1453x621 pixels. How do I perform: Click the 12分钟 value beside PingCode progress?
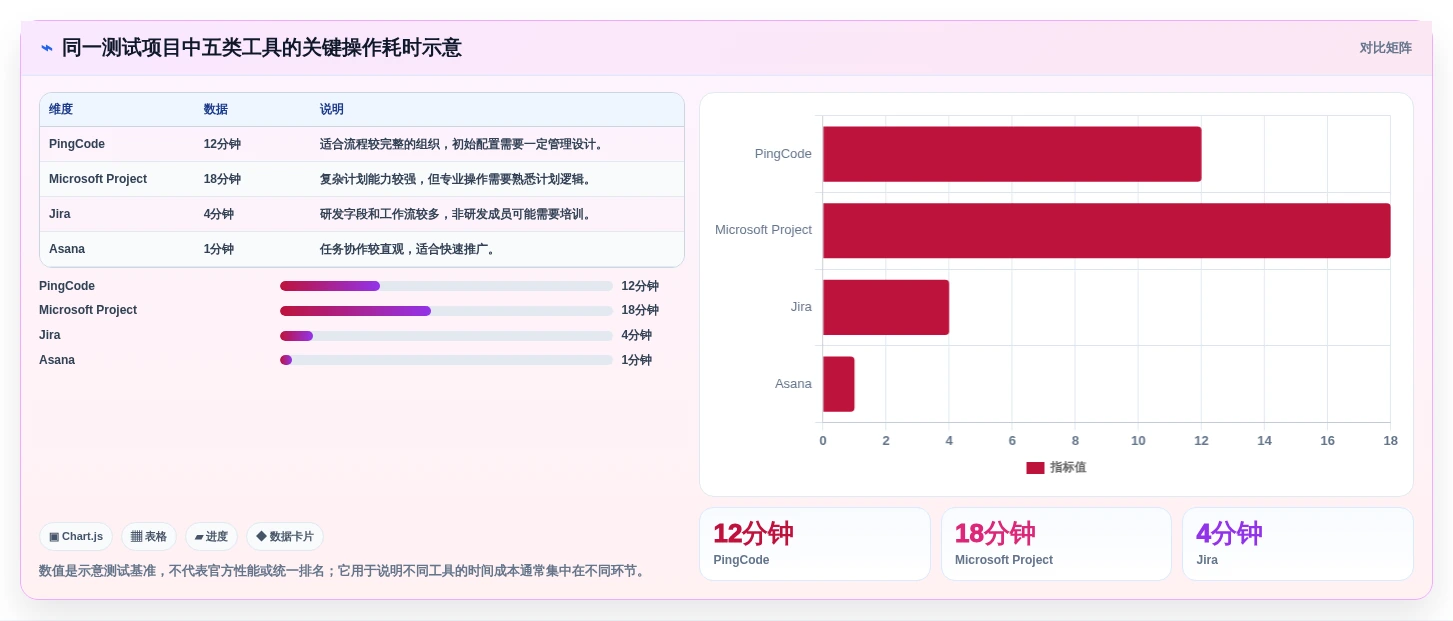[640, 286]
